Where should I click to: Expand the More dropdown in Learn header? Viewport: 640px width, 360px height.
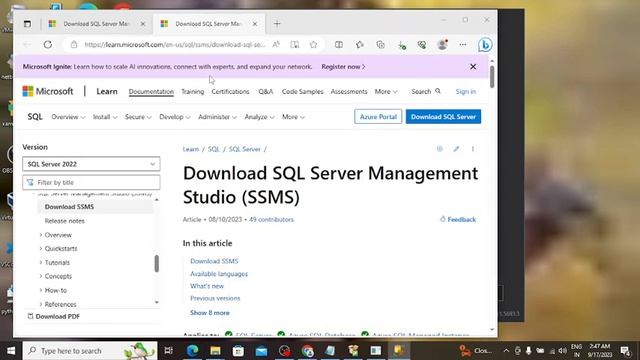tap(386, 91)
